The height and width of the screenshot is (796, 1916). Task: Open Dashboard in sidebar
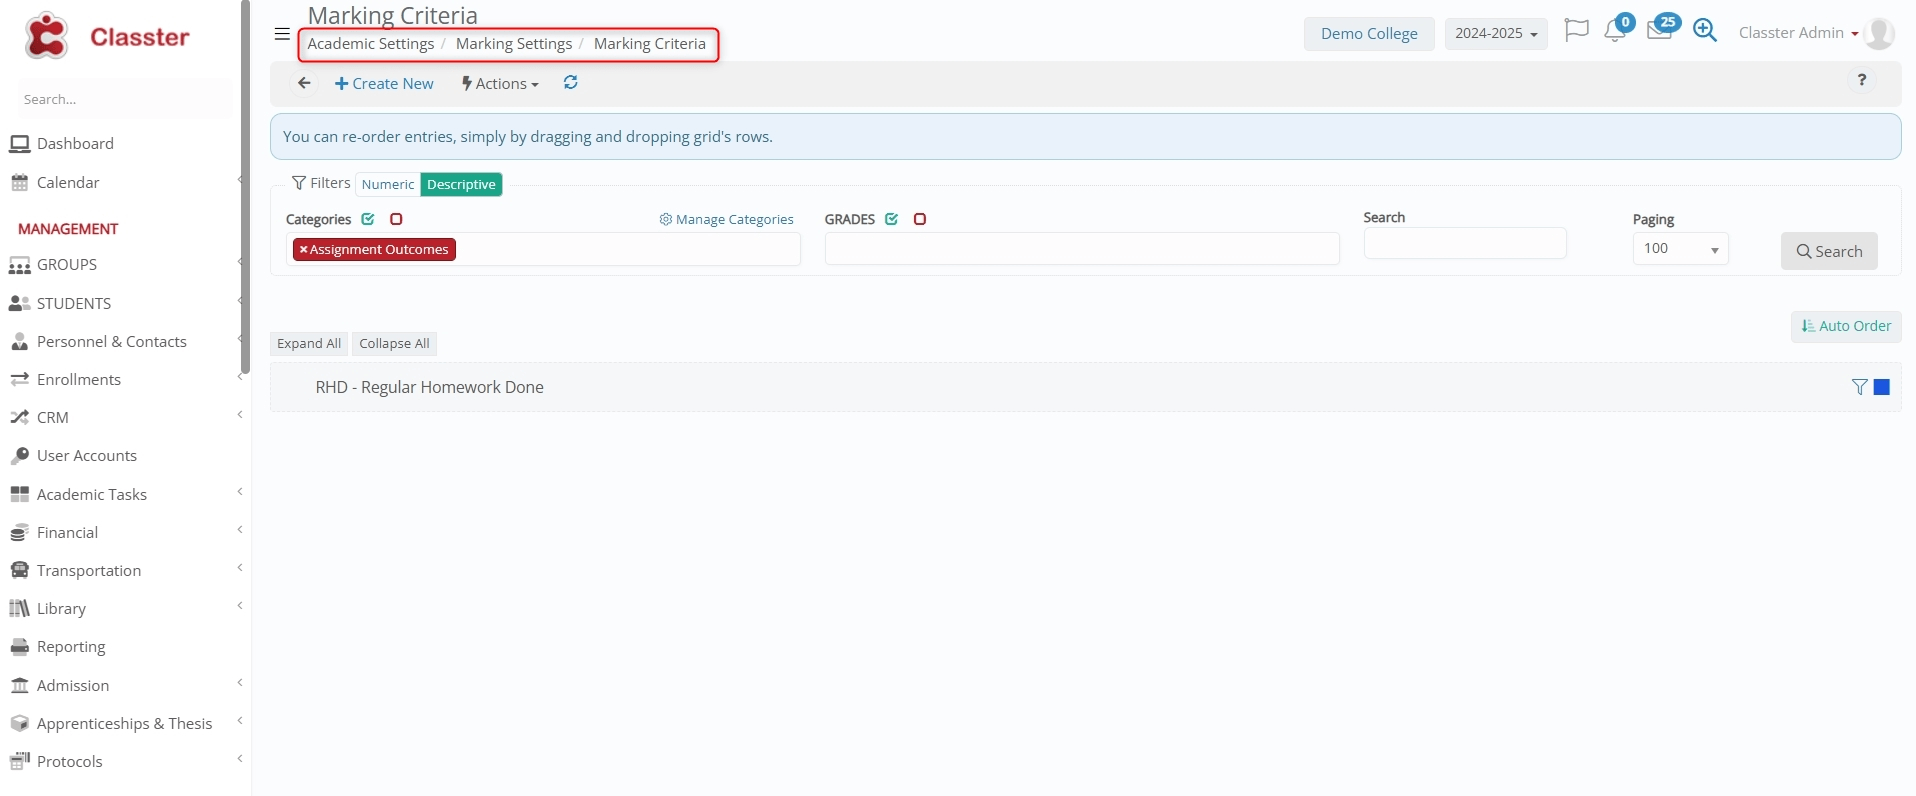tap(75, 143)
